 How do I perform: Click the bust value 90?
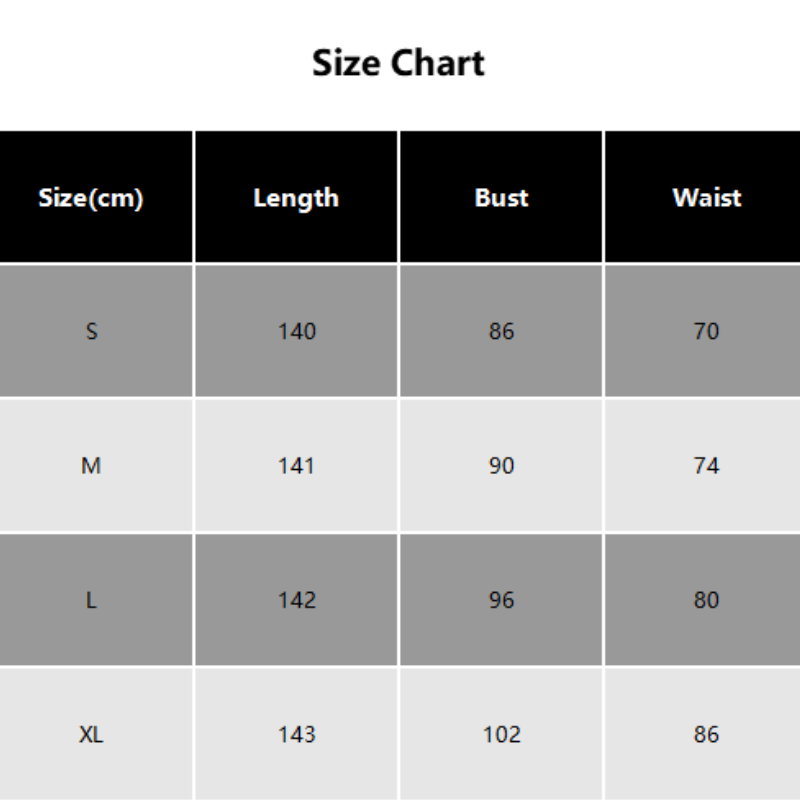pos(501,465)
